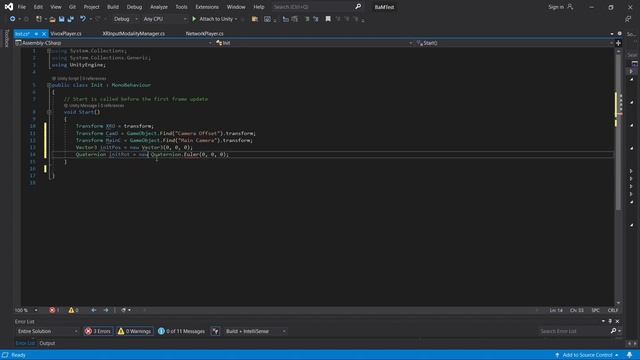Click the green Start play icon
The width and height of the screenshot is (640, 360).
194,19
